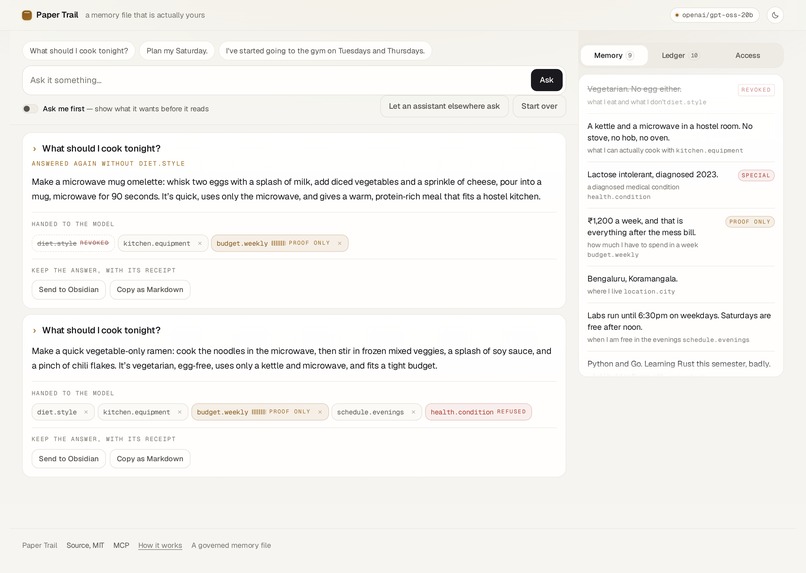This screenshot has width=806, height=573.
Task: Remove kitchen.equipment from first answer's chips
Action: (200, 243)
